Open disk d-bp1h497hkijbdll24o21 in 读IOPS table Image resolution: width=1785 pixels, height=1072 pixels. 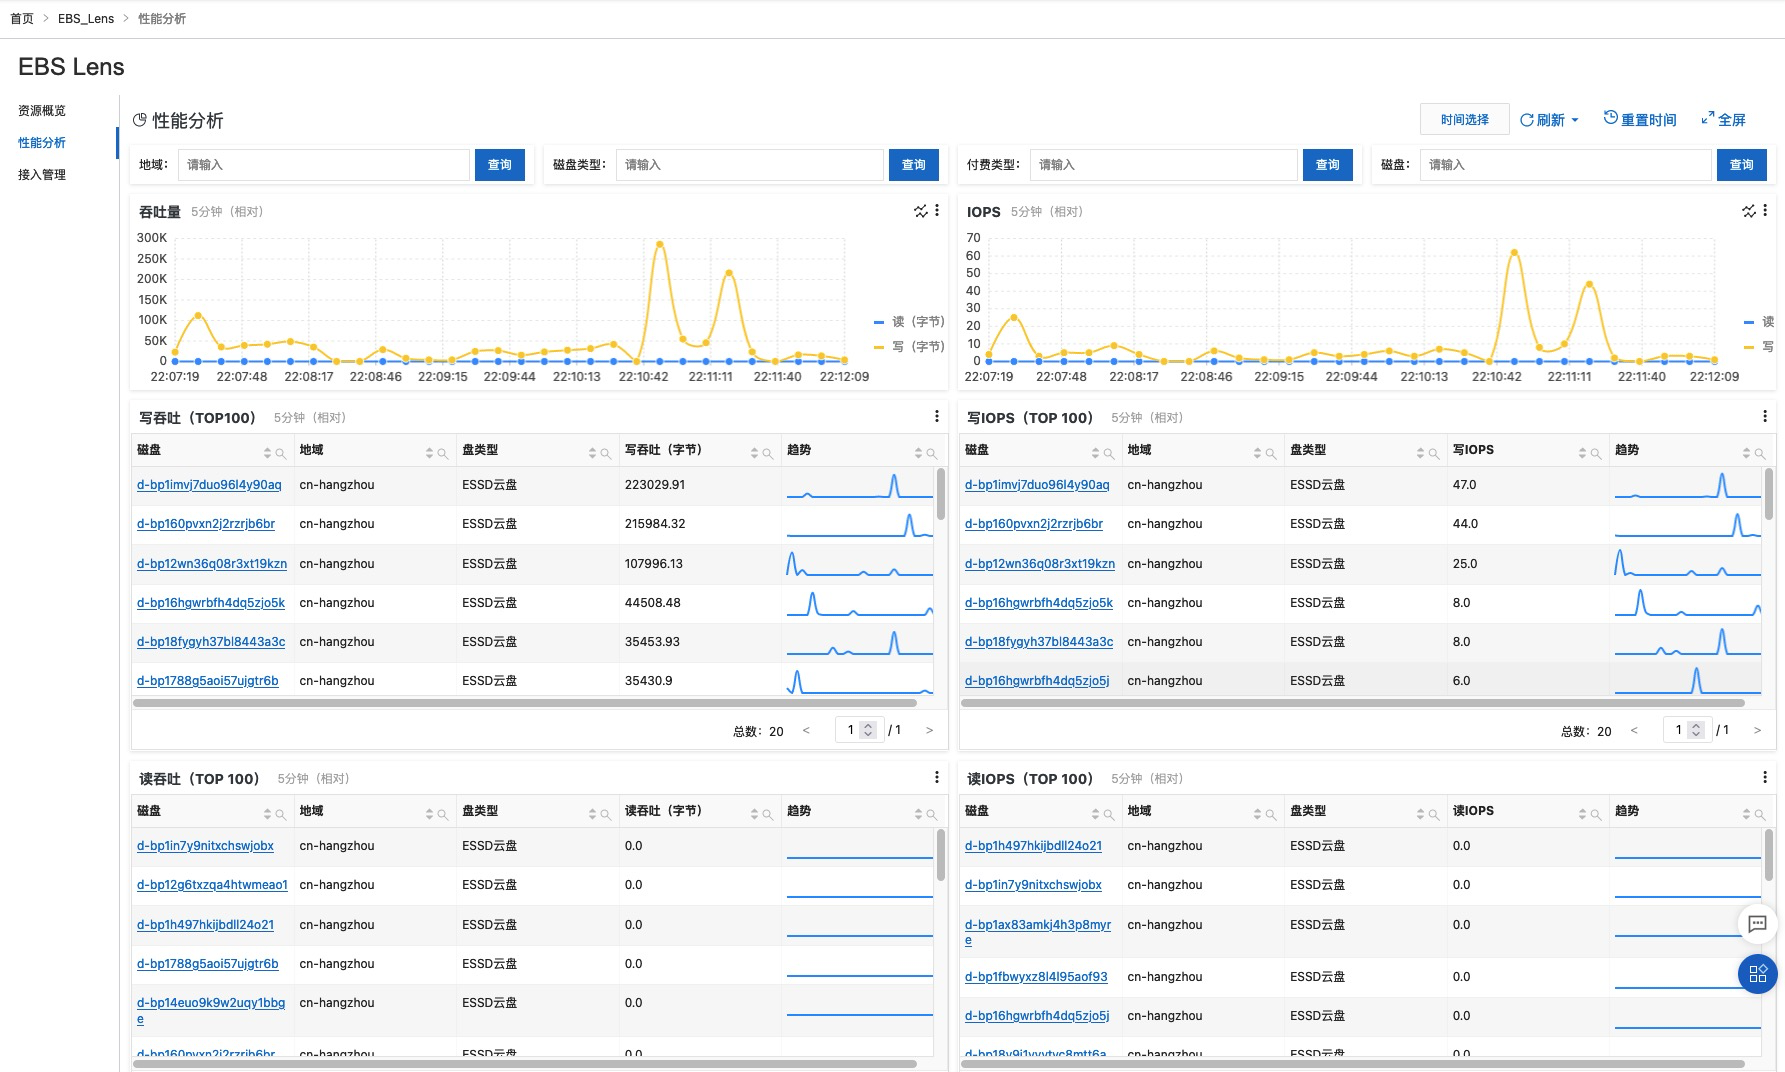coord(1033,846)
